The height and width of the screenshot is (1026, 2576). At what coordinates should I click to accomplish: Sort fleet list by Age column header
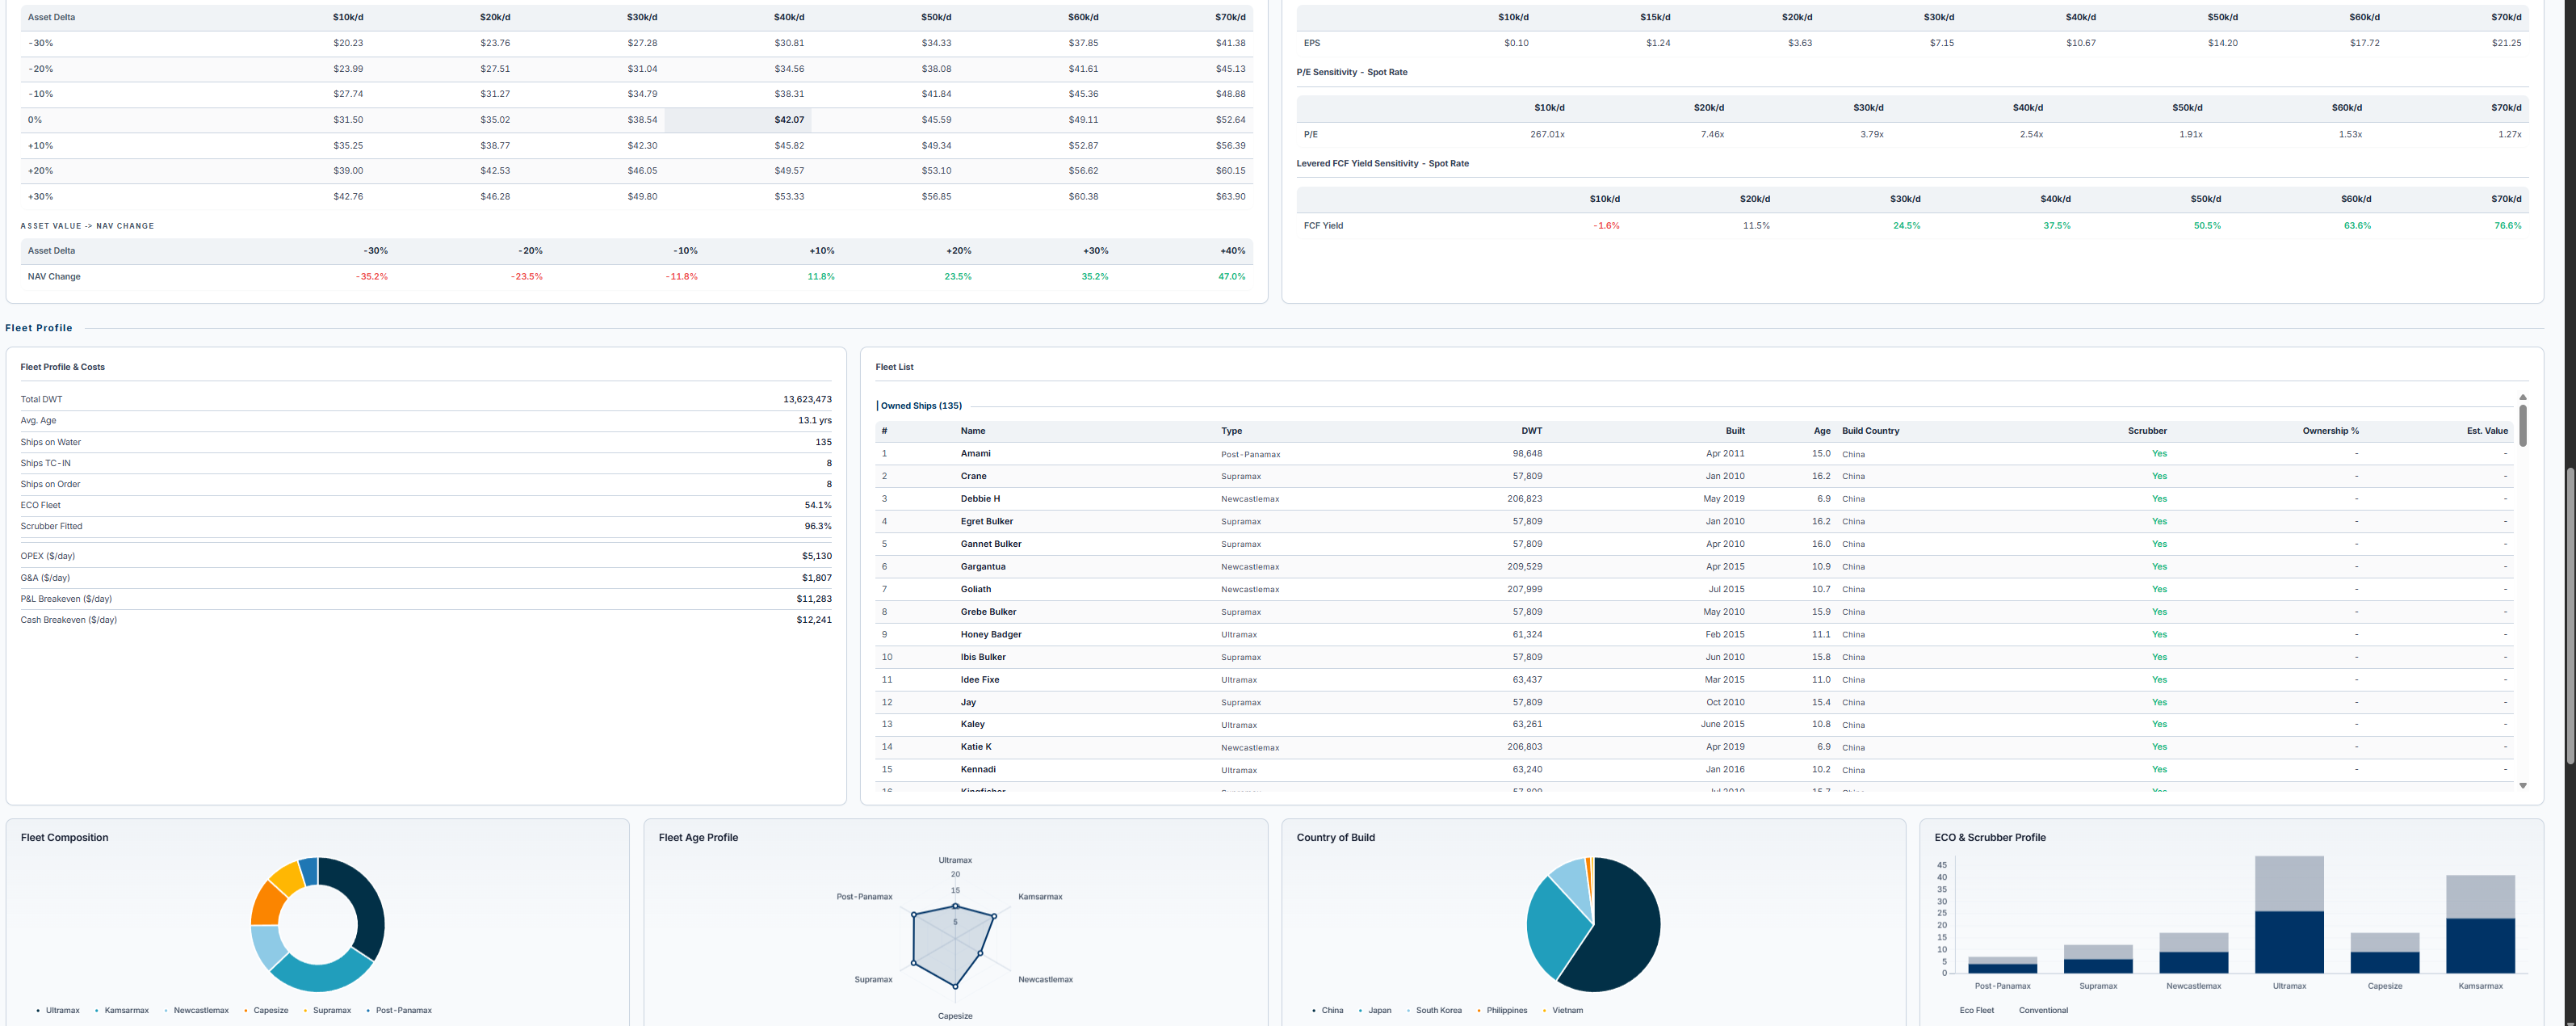1822,431
